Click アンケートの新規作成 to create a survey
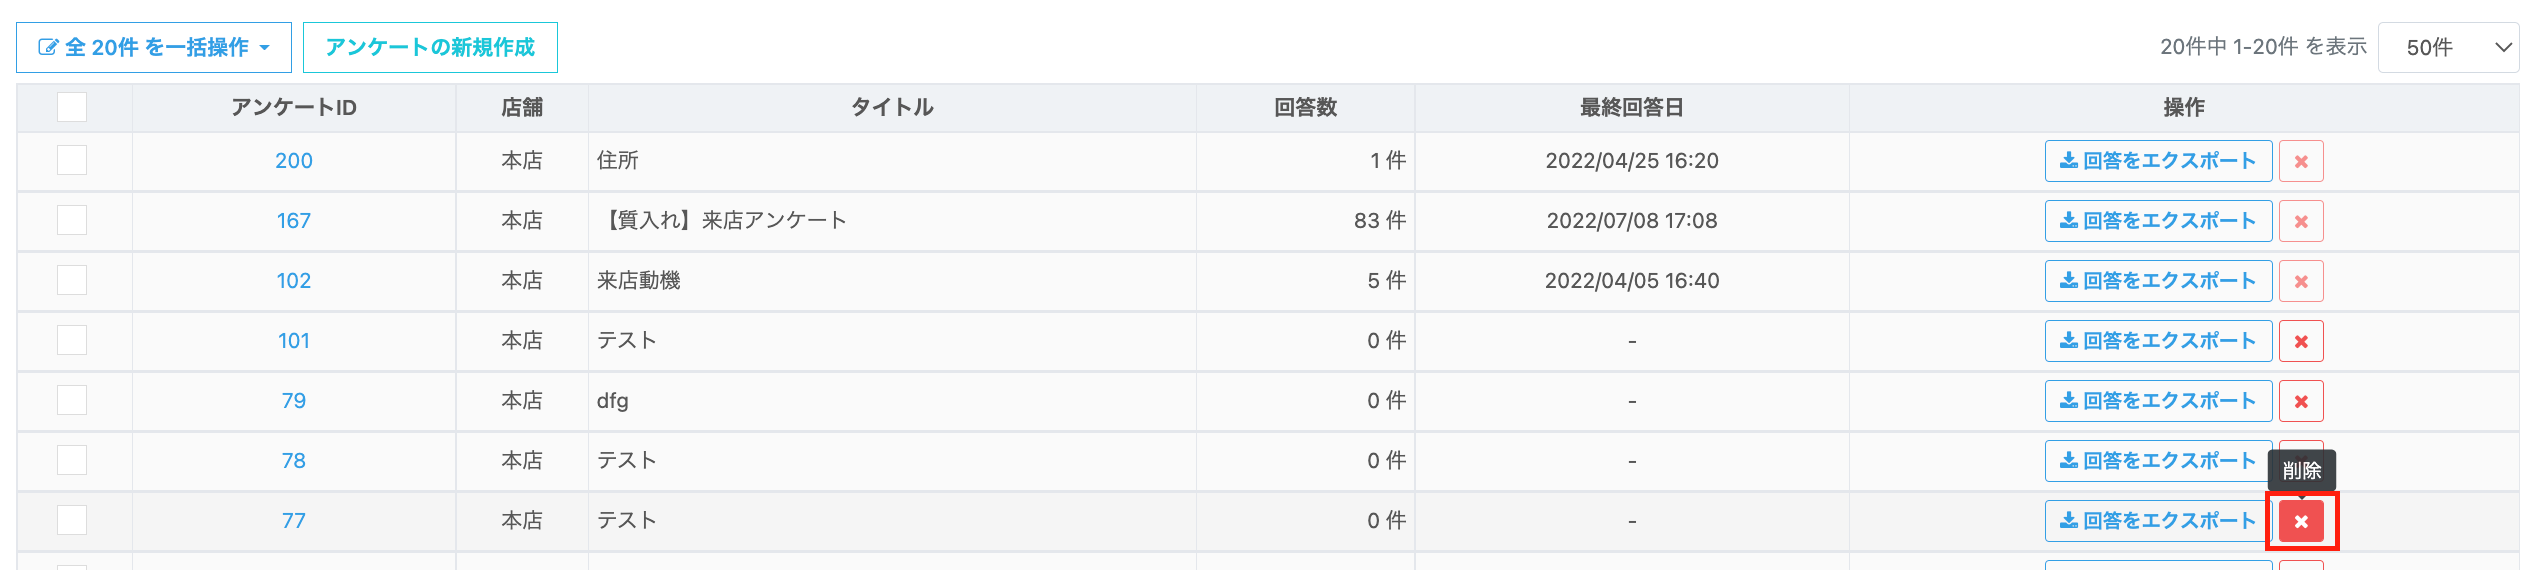This screenshot has width=2534, height=570. (x=430, y=48)
